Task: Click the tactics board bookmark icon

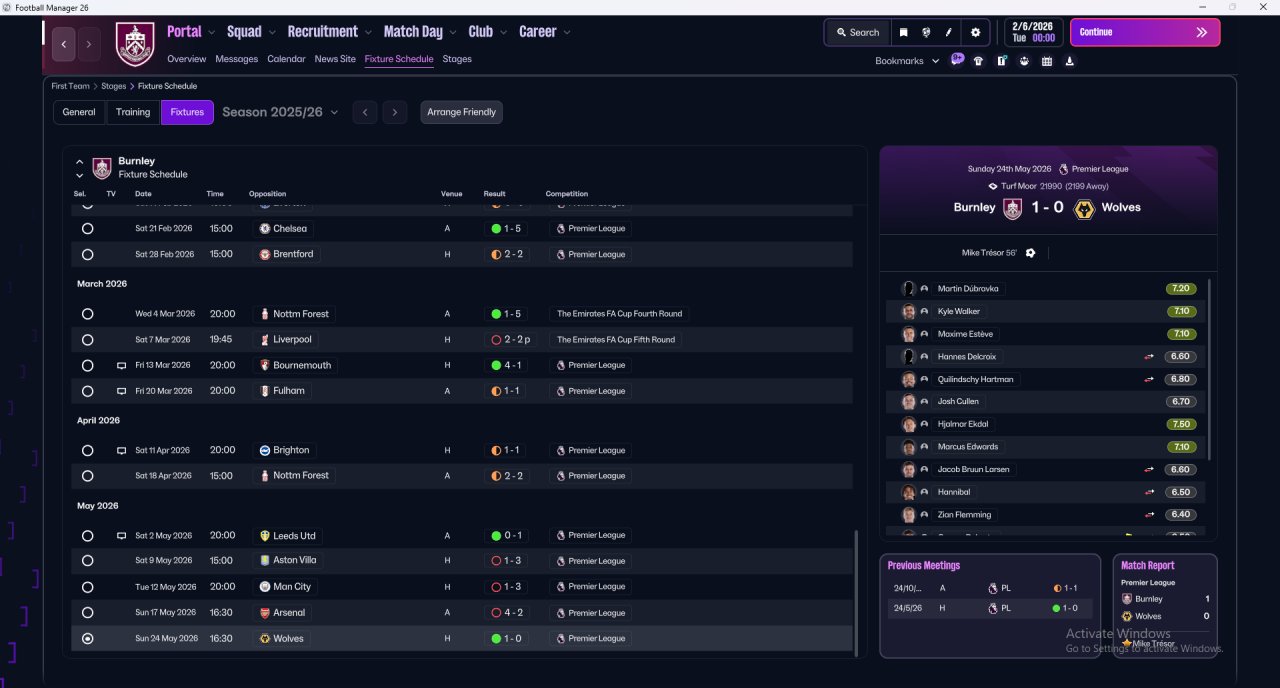Action: [x=1001, y=61]
